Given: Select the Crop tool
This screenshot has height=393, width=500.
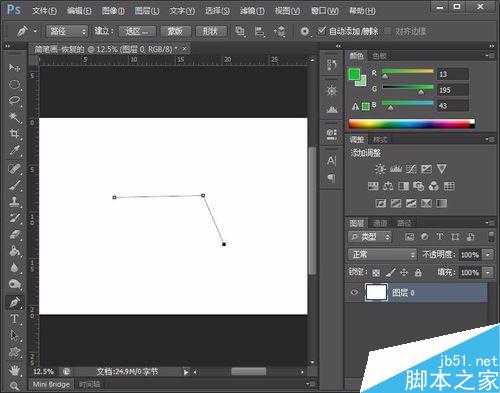Looking at the screenshot, I should (14, 134).
